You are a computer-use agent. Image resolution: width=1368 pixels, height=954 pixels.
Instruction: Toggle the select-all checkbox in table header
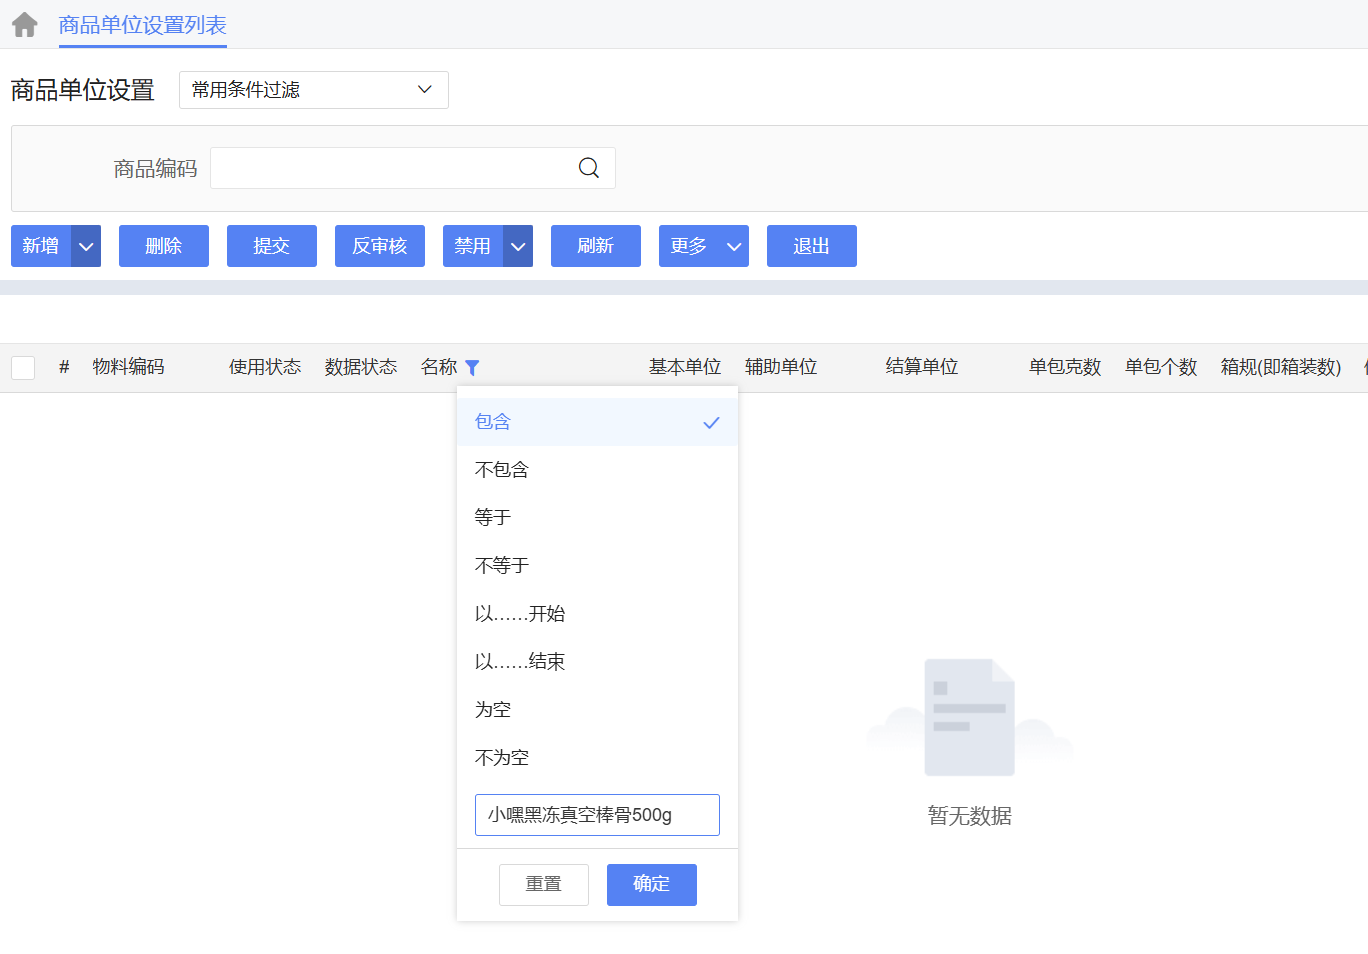[x=23, y=368]
